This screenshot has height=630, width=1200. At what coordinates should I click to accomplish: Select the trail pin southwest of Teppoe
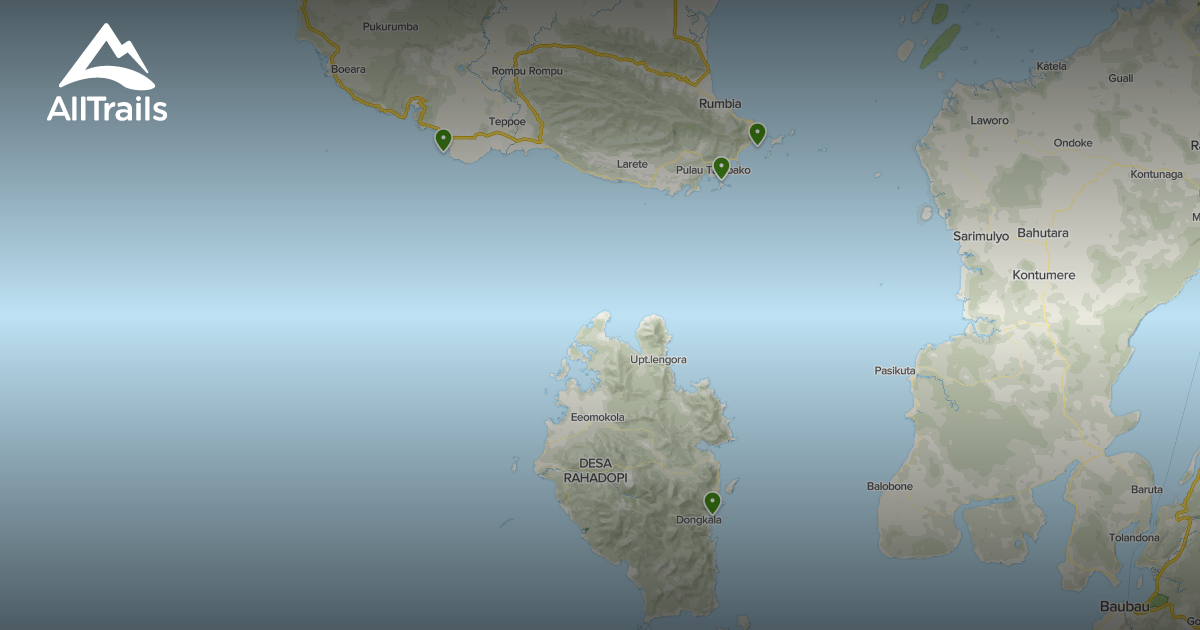pyautogui.click(x=443, y=140)
